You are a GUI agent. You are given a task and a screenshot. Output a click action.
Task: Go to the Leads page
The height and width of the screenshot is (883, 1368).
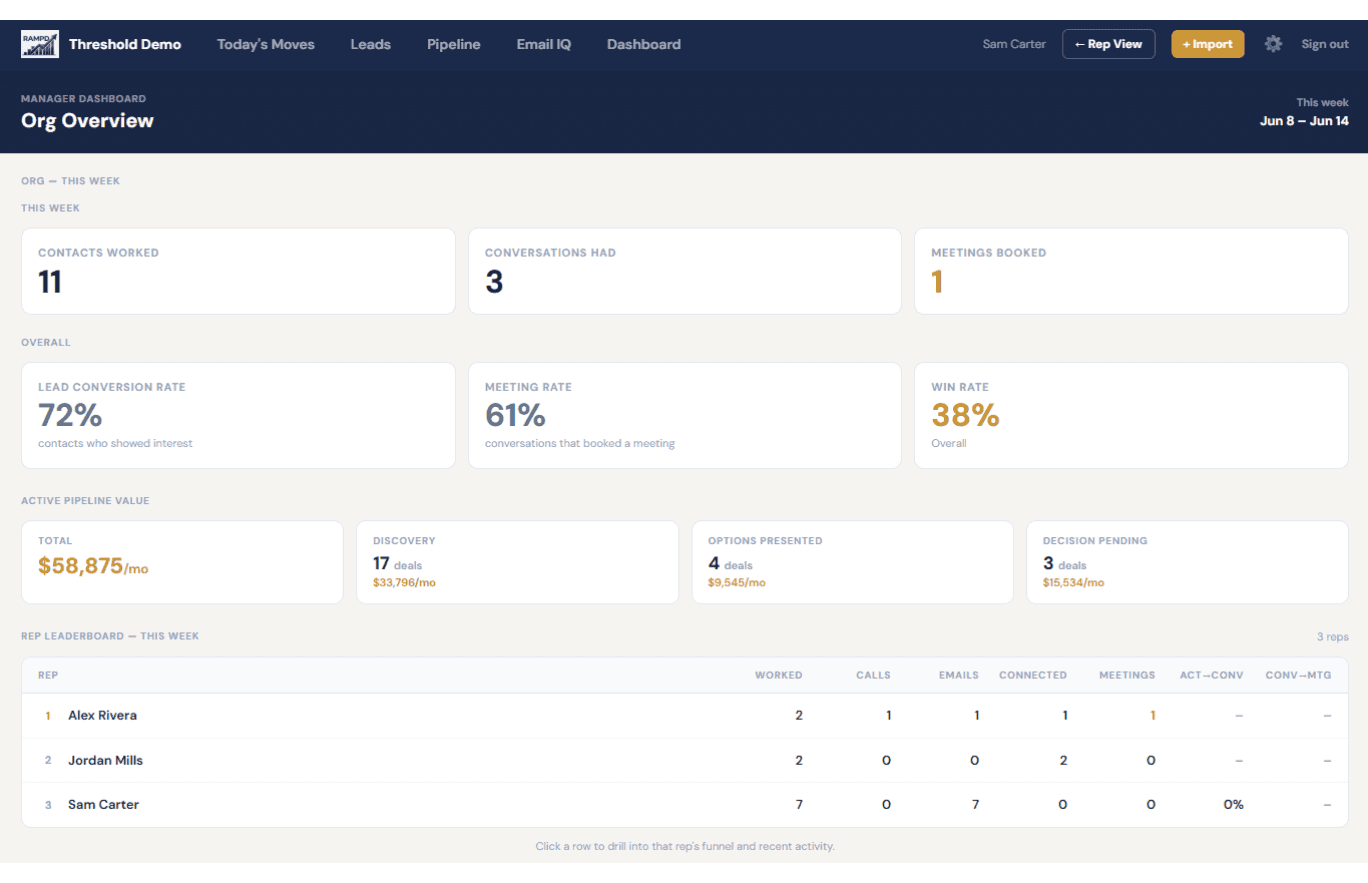click(370, 44)
